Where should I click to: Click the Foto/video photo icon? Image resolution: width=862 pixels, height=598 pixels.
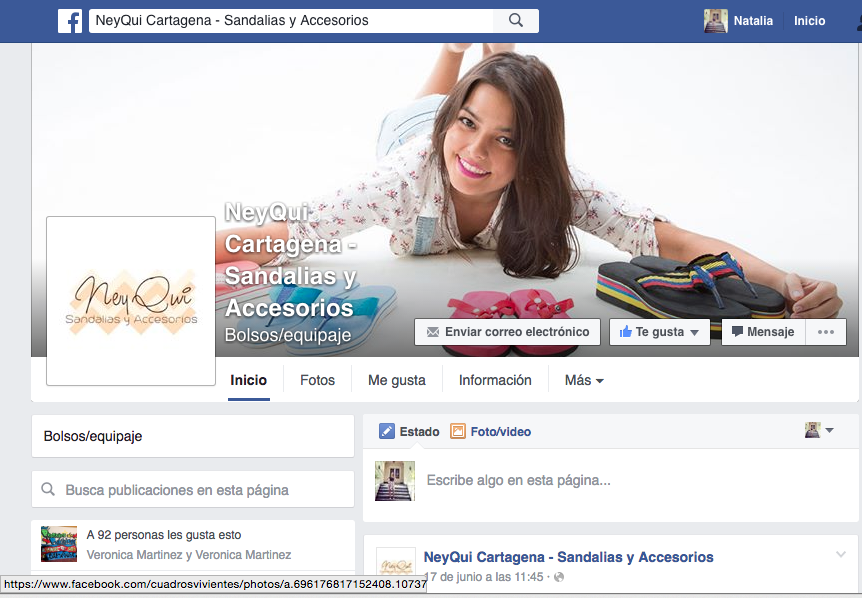(458, 432)
